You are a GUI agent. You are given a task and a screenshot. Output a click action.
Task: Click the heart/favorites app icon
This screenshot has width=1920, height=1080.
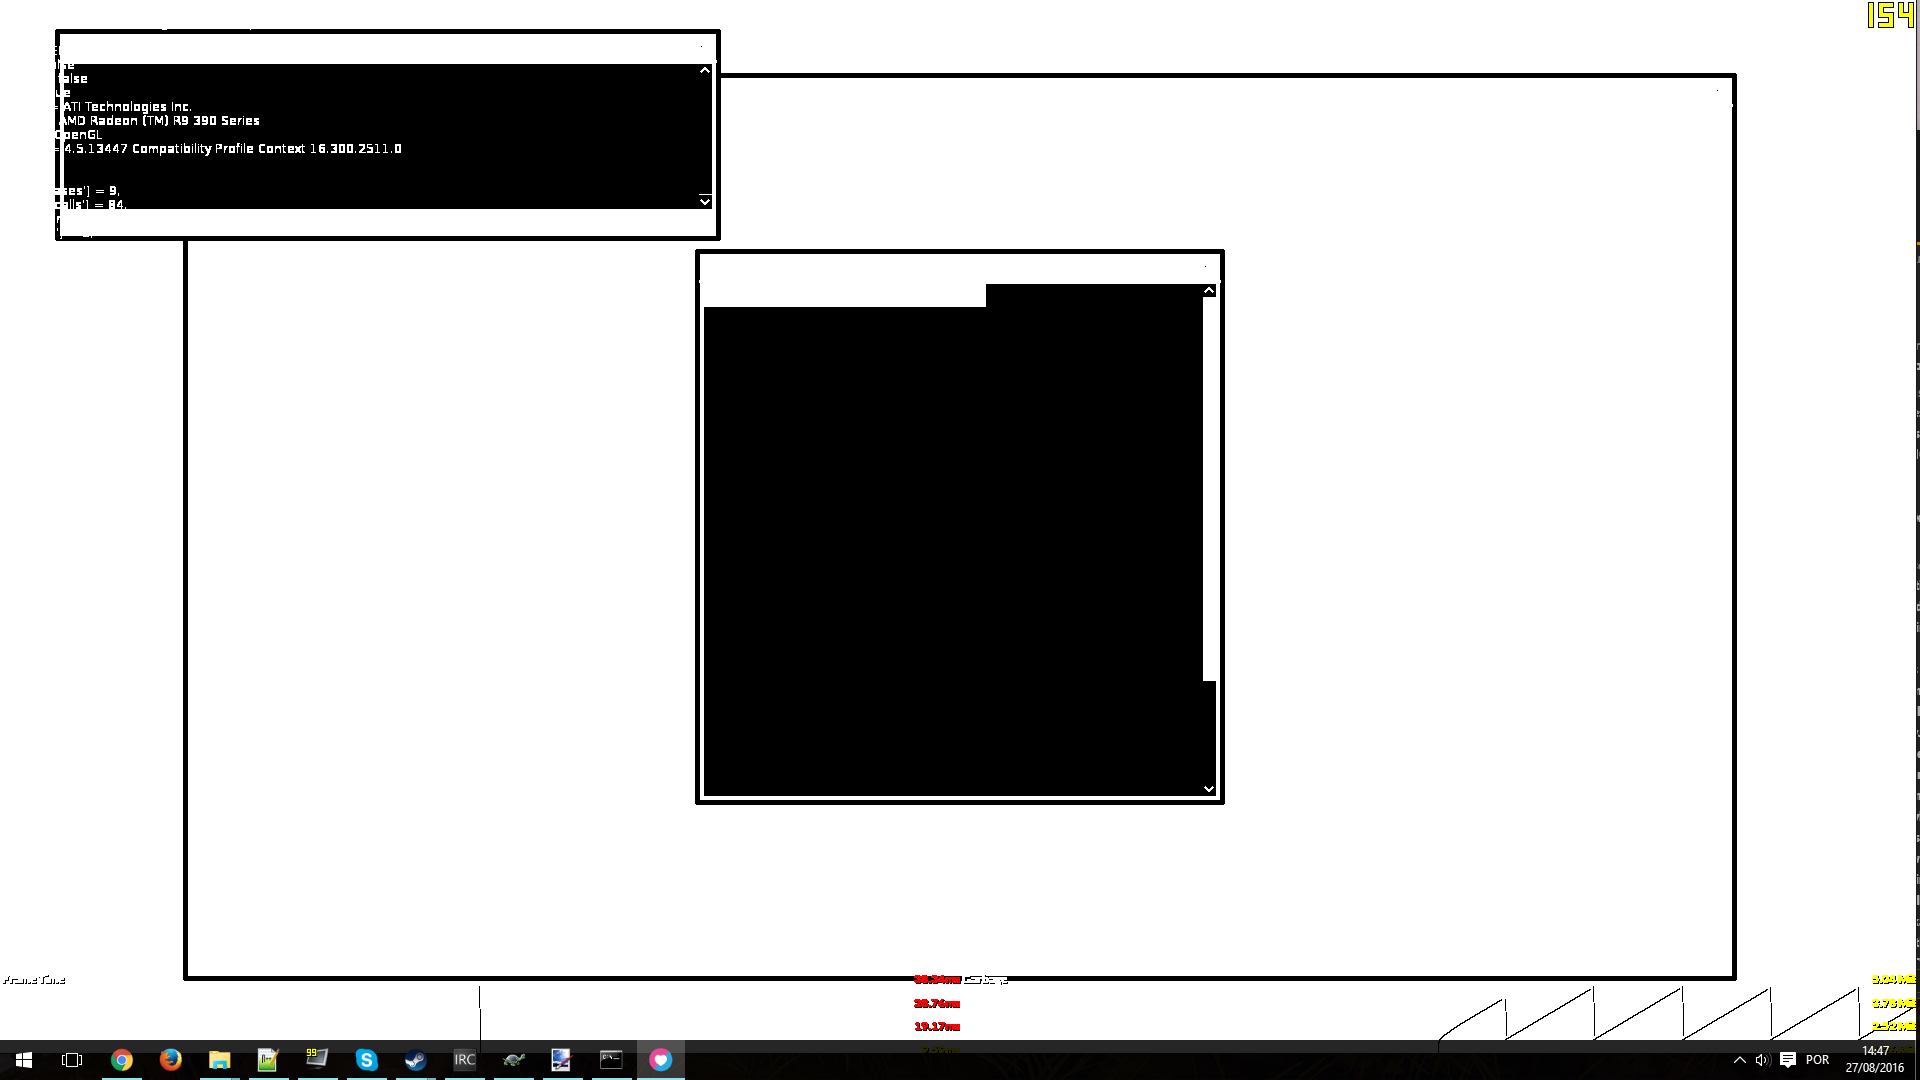click(659, 1059)
